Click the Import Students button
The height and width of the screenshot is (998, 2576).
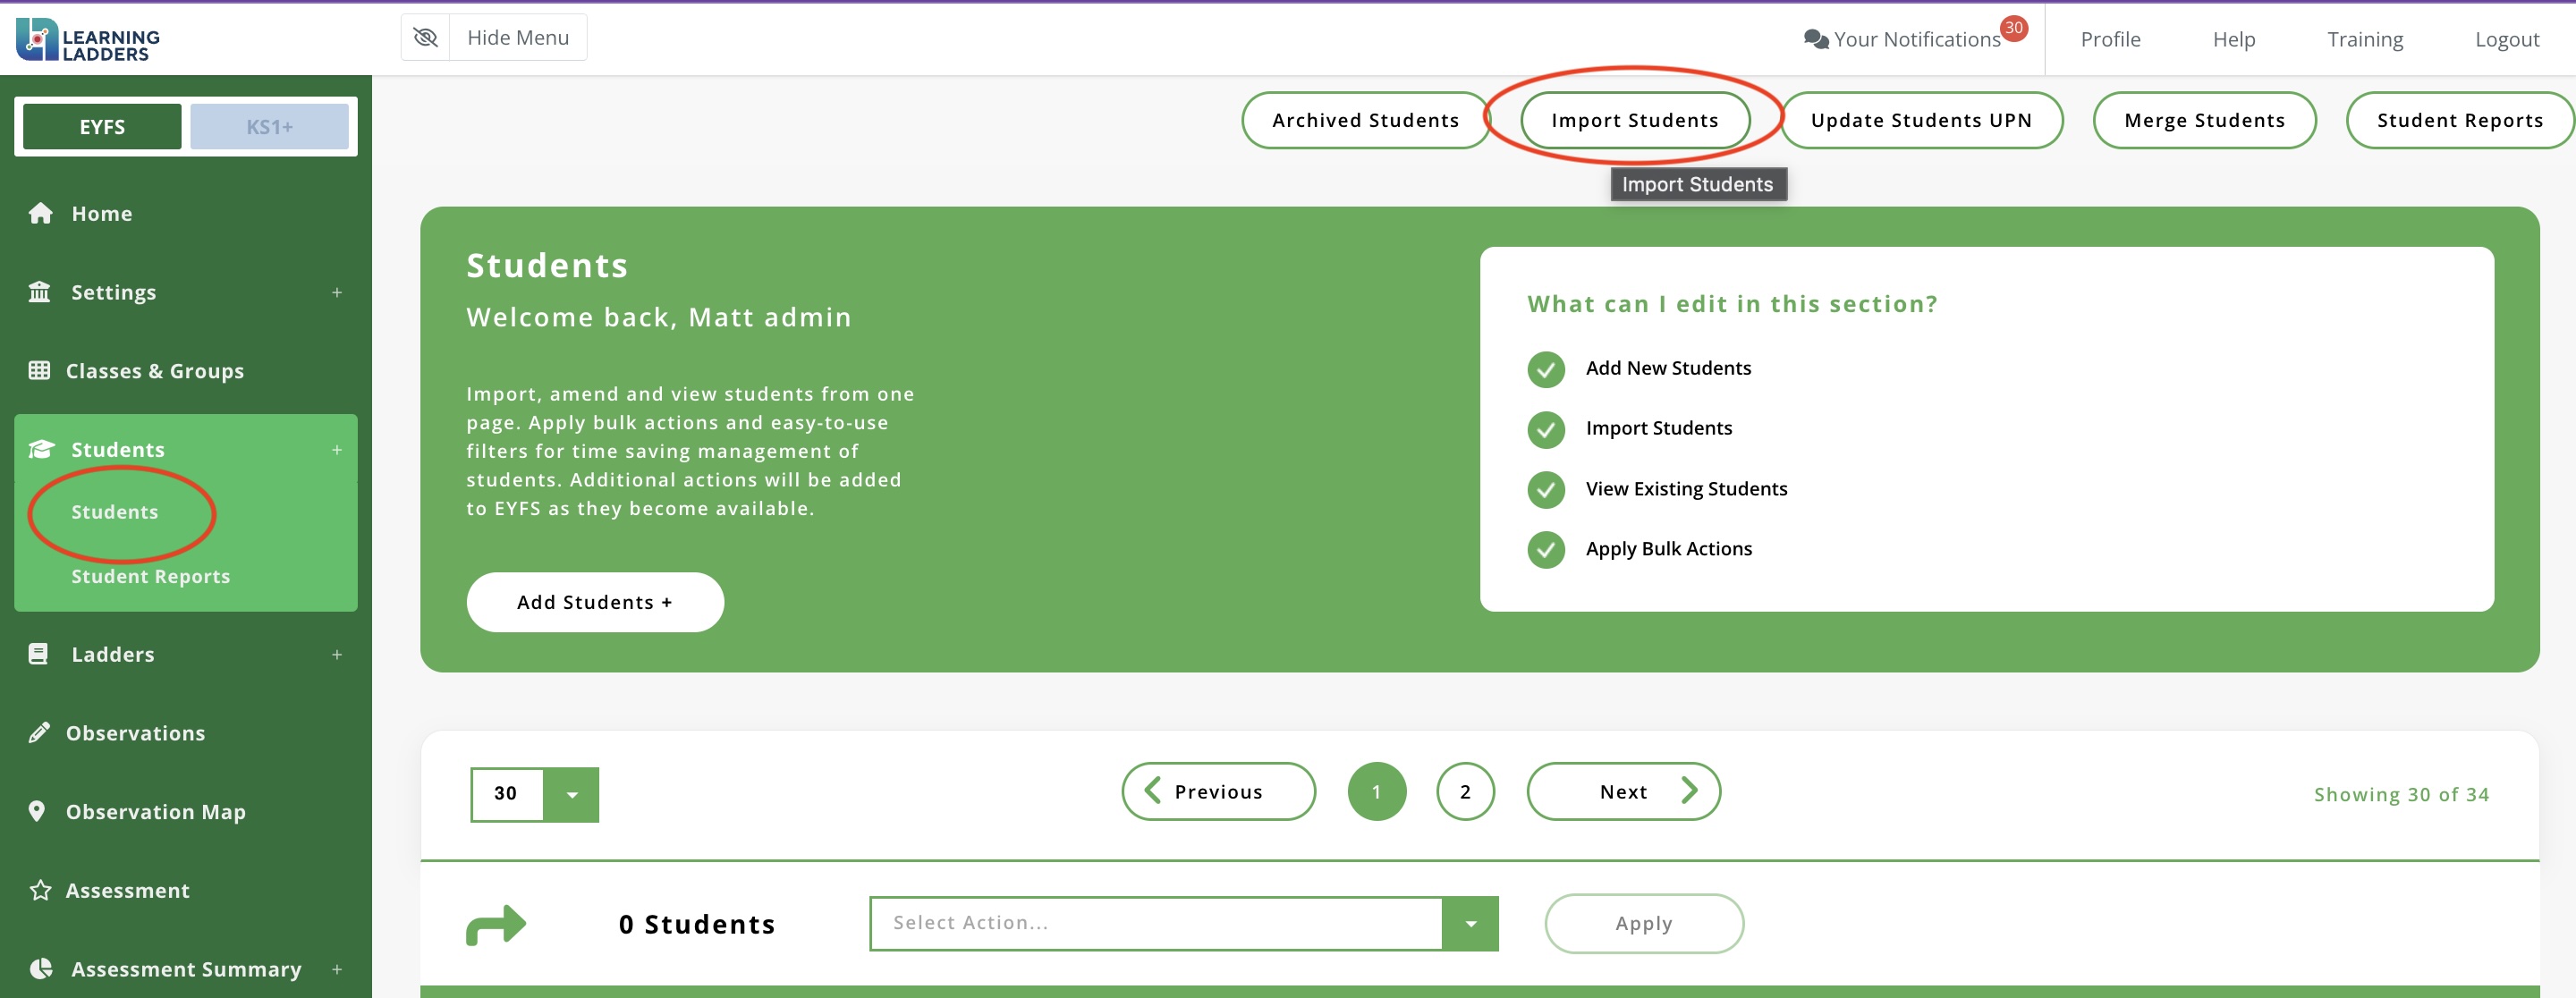click(x=1634, y=120)
